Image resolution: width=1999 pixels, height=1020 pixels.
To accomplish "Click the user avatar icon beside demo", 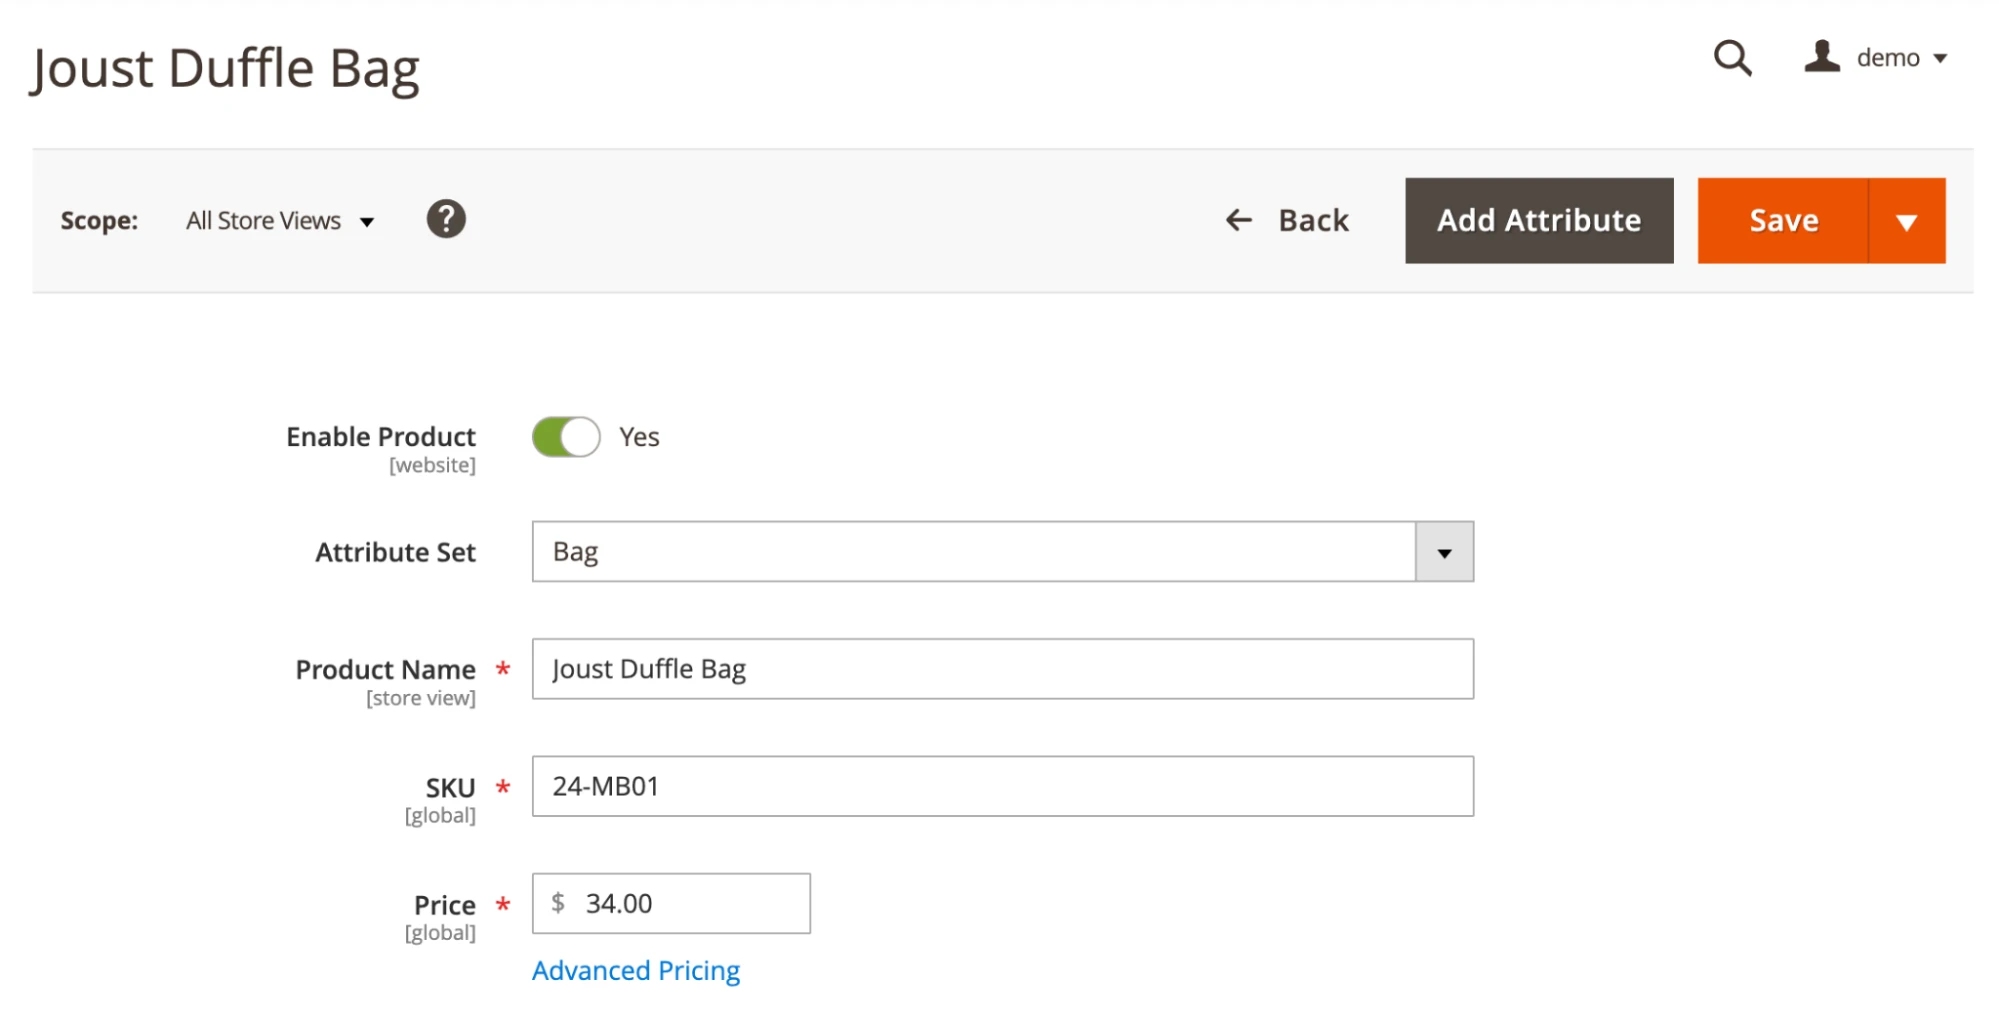I will 1821,56.
